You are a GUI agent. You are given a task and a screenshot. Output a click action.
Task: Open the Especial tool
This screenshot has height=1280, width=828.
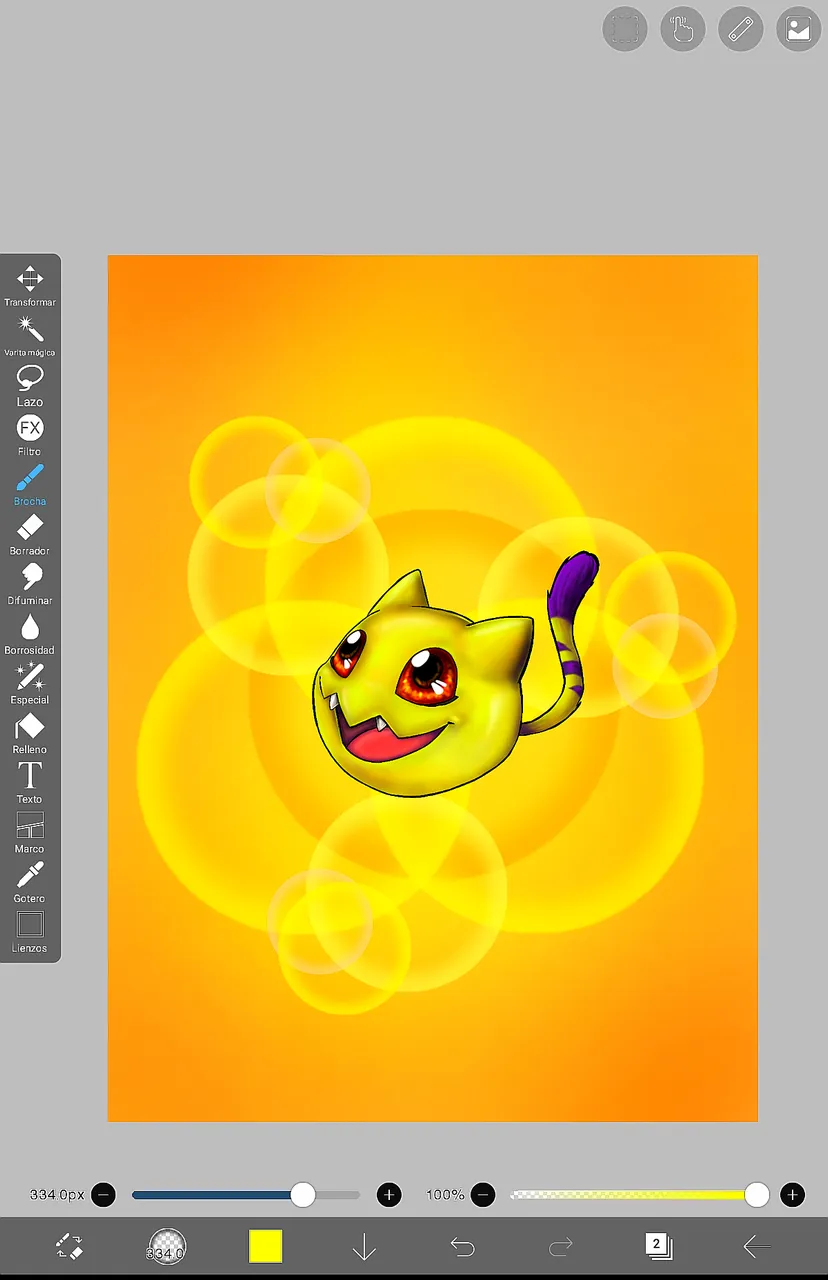pos(30,683)
